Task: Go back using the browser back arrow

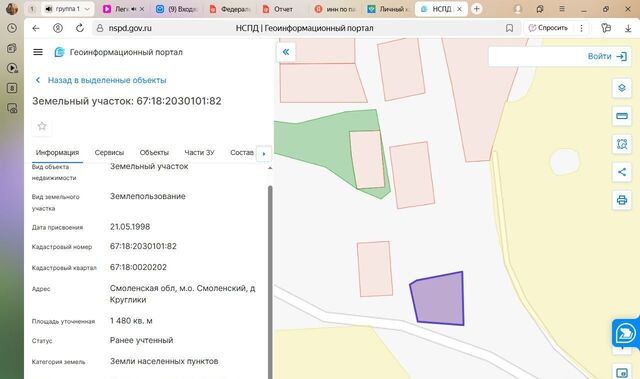Action: pyautogui.click(x=36, y=28)
